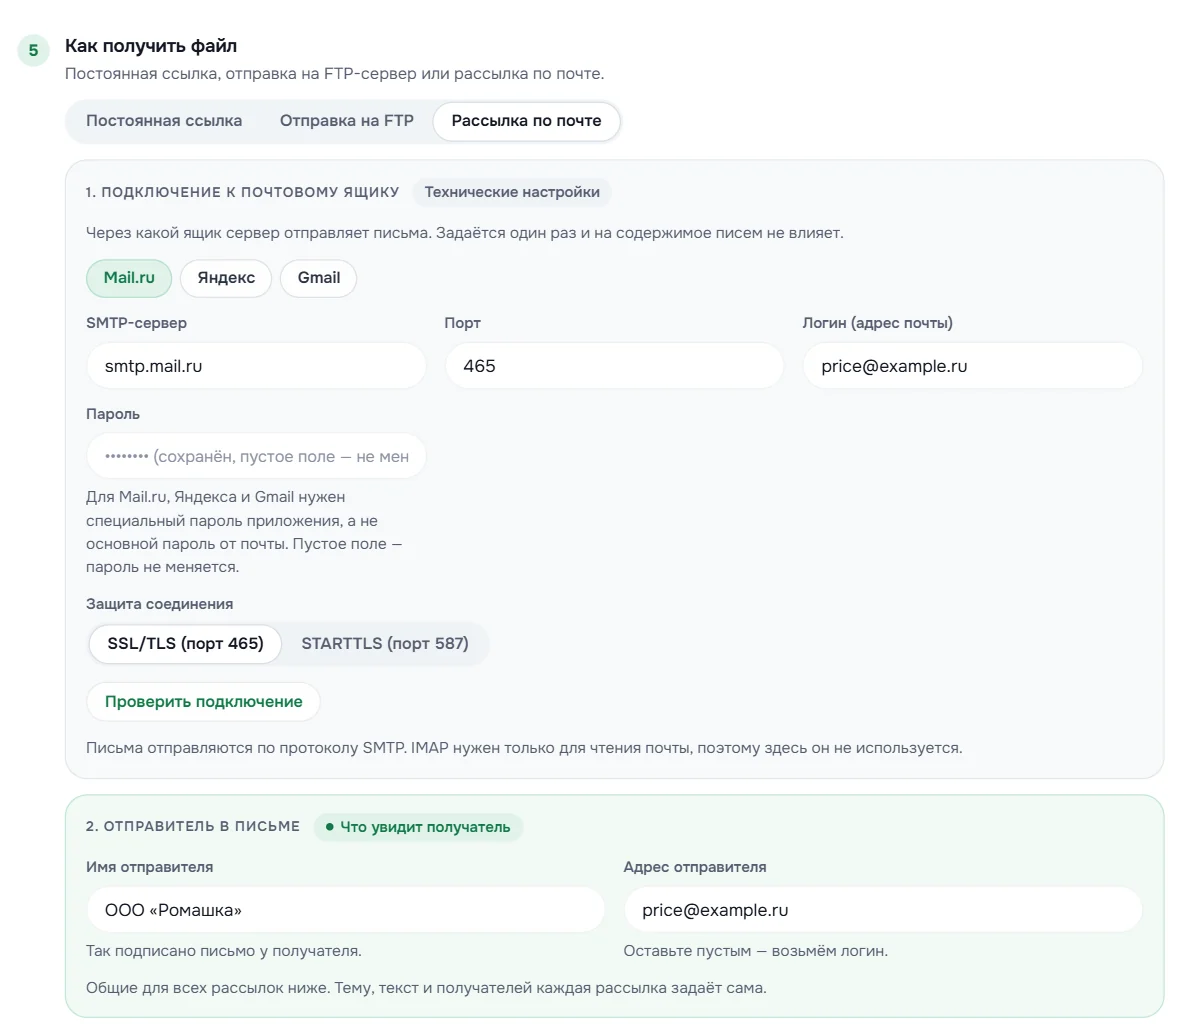Click the «1. ПОДКЛЮЧЕНИЕ К ПОЧТОВОМУ ЯЩИКУ» heading
Image resolution: width=1183 pixels, height=1032 pixels.
(242, 192)
